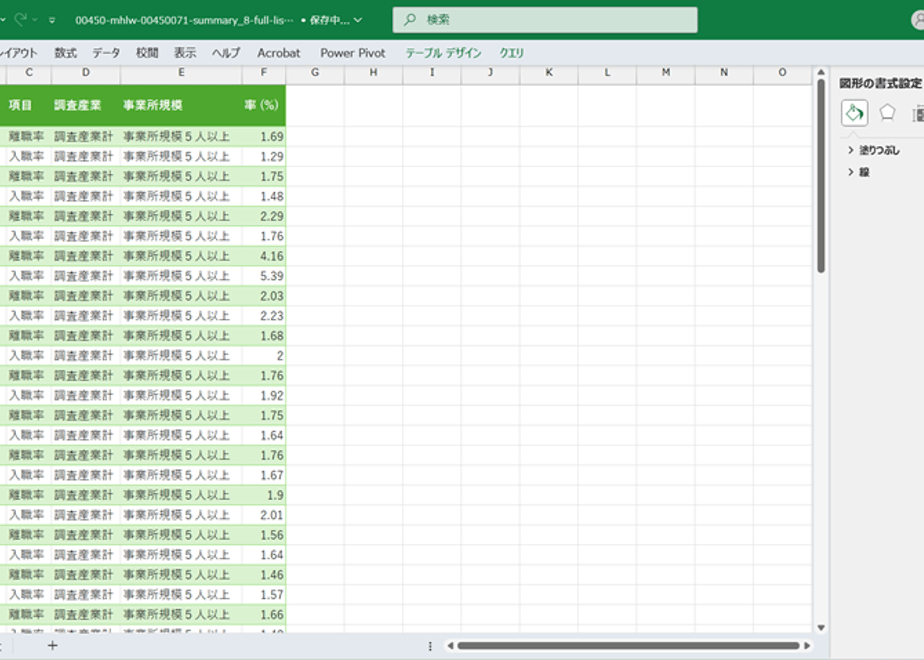Select the cell with value 1.46
The image size is (924, 660).
[x=263, y=575]
